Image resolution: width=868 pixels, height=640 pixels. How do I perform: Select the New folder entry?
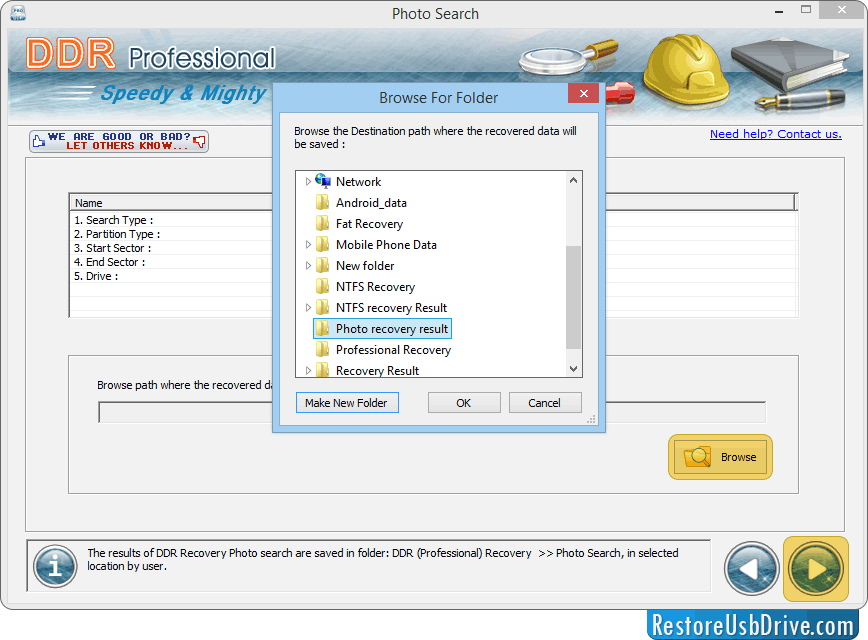coord(365,266)
